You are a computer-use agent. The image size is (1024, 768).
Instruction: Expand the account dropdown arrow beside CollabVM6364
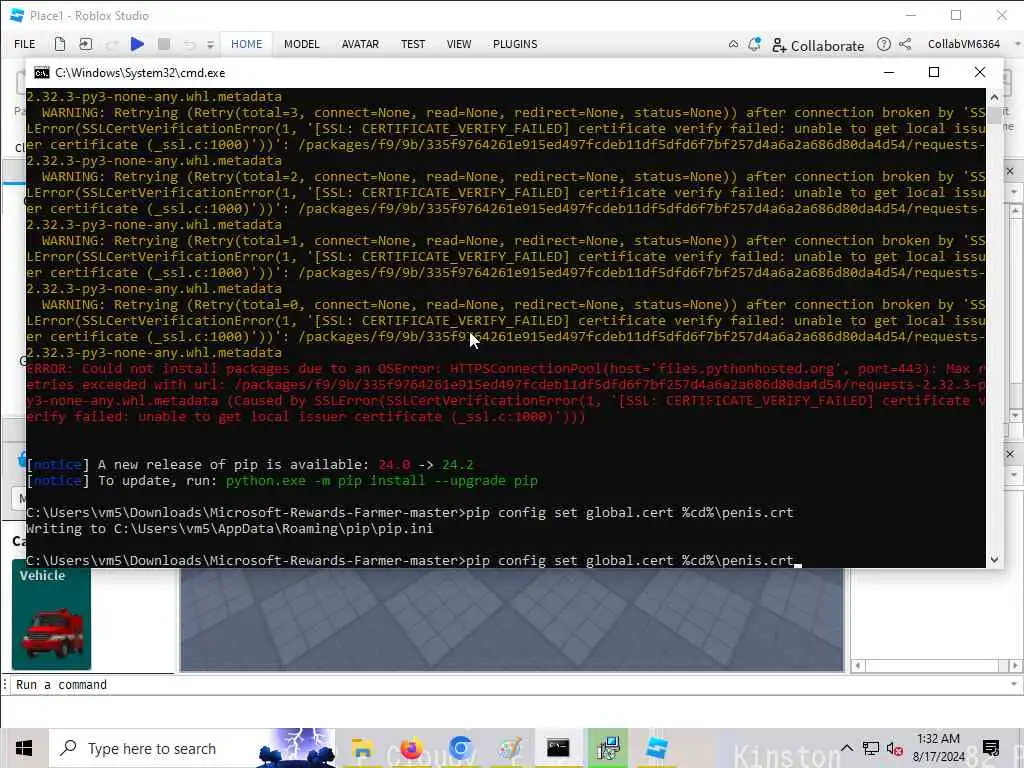1017,44
